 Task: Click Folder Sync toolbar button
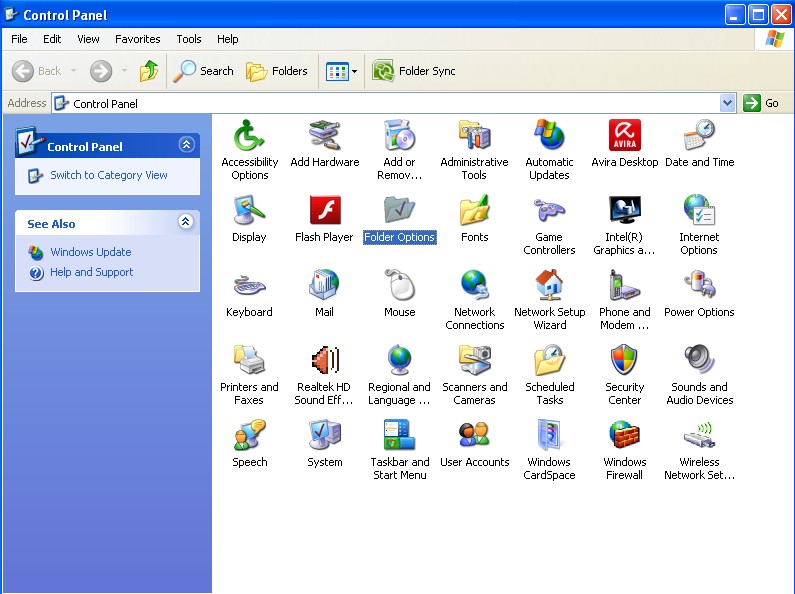click(x=414, y=71)
